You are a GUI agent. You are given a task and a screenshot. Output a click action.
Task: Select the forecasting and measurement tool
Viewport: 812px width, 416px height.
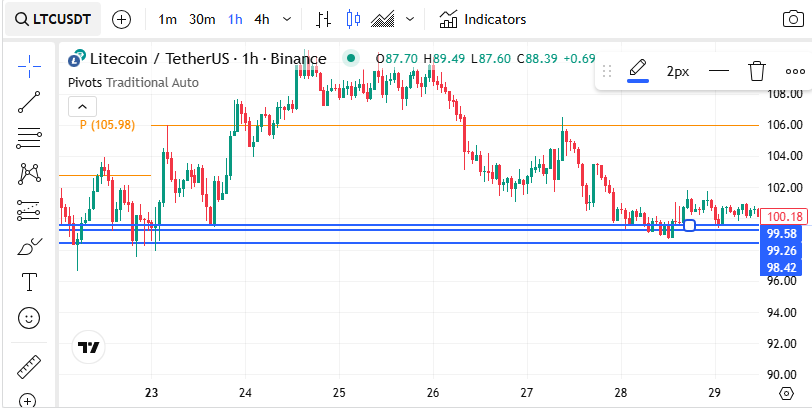click(x=30, y=210)
